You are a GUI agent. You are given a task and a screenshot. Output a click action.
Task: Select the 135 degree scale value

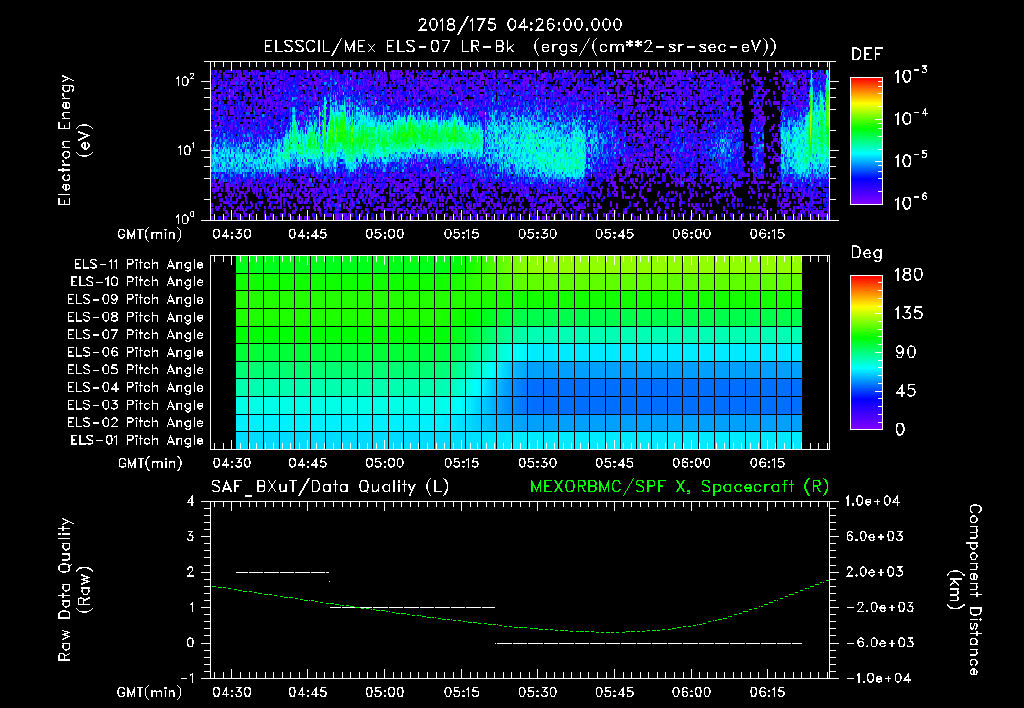point(908,314)
